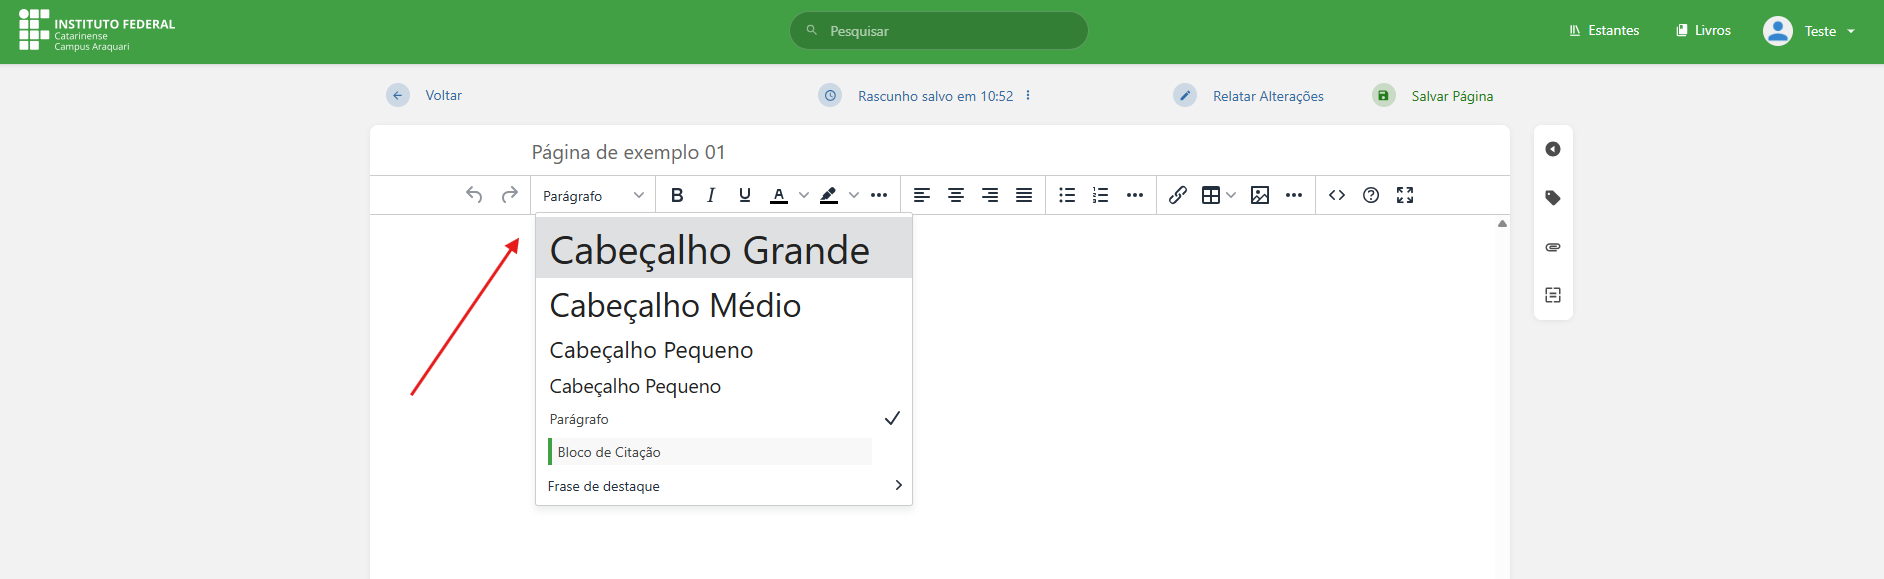This screenshot has height=579, width=1884.
Task: View source code with the angle brackets icon
Action: pos(1337,195)
